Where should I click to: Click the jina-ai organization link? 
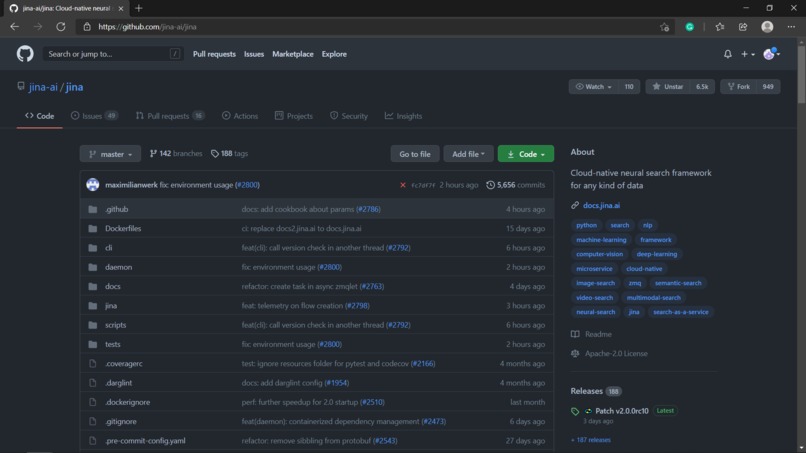pyautogui.click(x=43, y=87)
